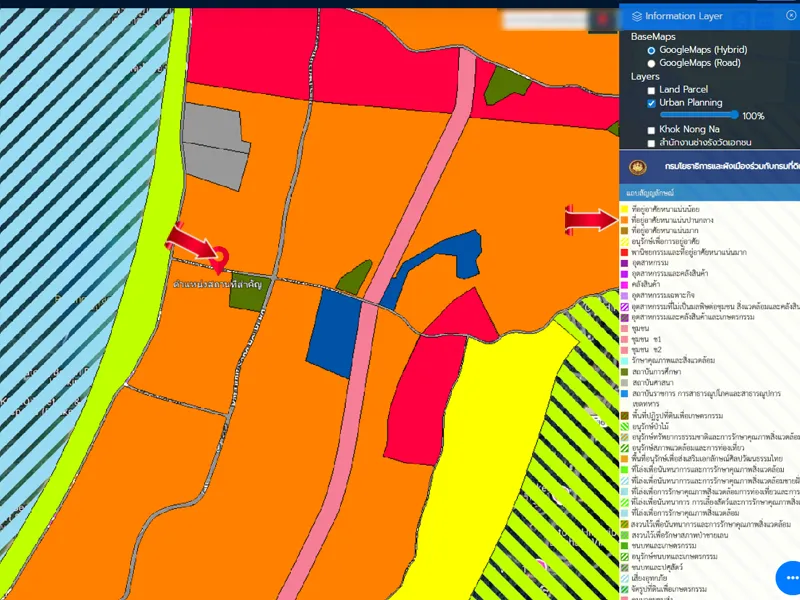Click the department emblem logo
This screenshot has width=800, height=600.
pyautogui.click(x=638, y=166)
